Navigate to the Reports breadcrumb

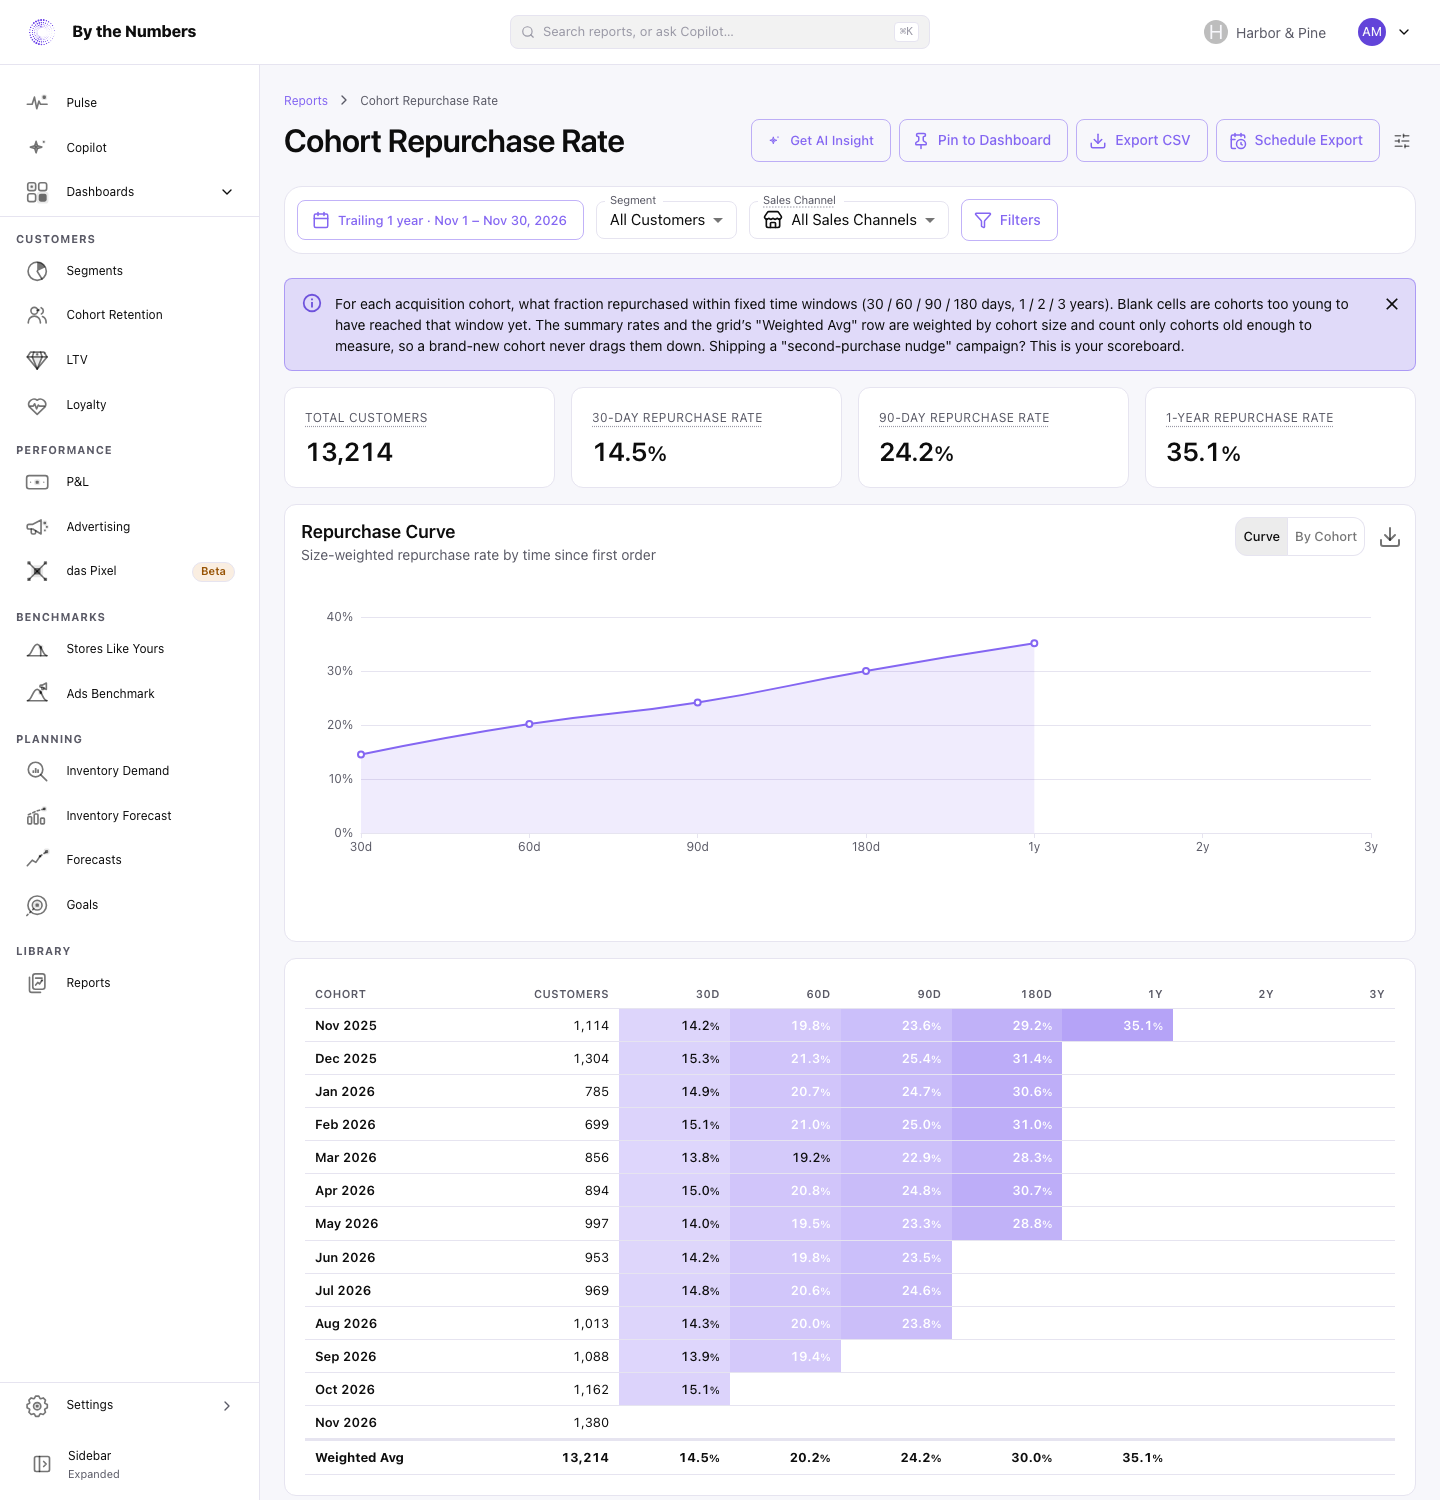[306, 101]
